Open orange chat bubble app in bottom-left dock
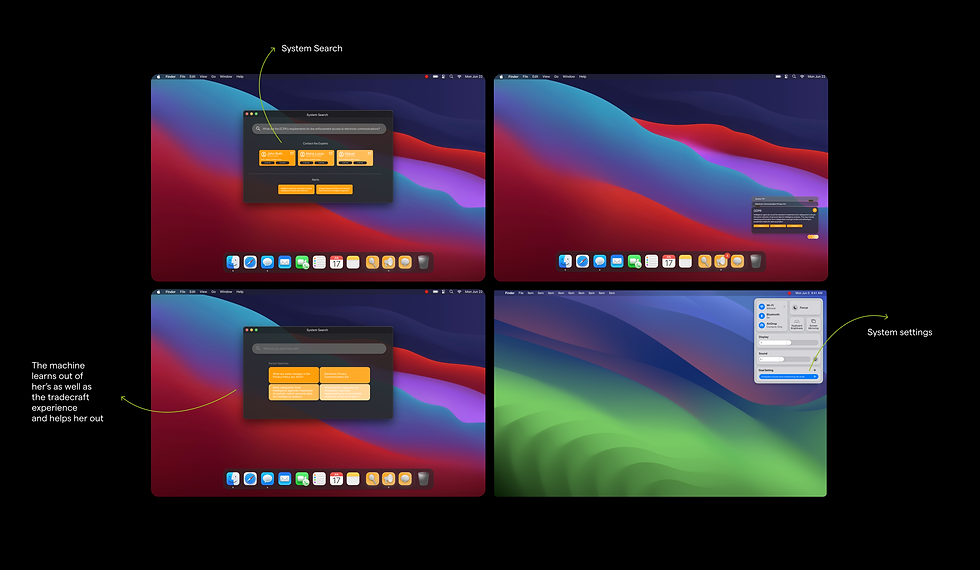 (x=405, y=479)
